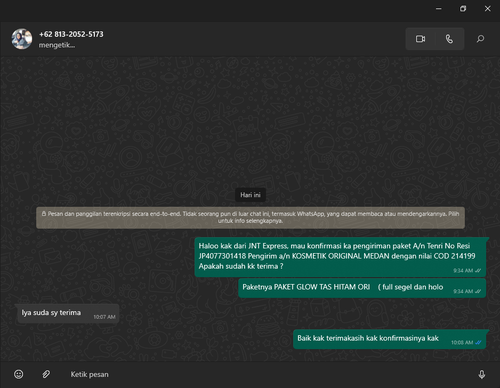Viewport: 500px width, 388px height.
Task: Record a voice message with the microphone
Action: pyautogui.click(x=482, y=374)
